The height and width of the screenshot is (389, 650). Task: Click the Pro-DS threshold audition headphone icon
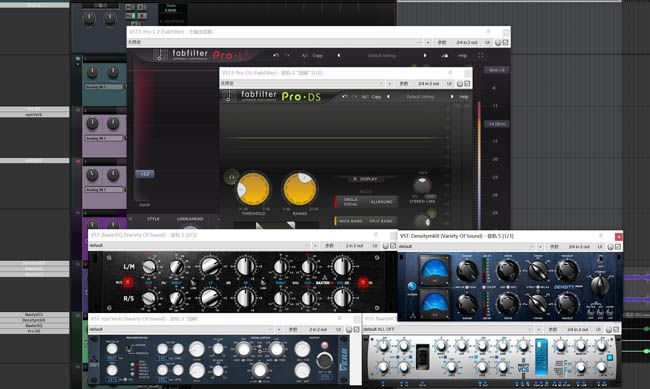[231, 178]
